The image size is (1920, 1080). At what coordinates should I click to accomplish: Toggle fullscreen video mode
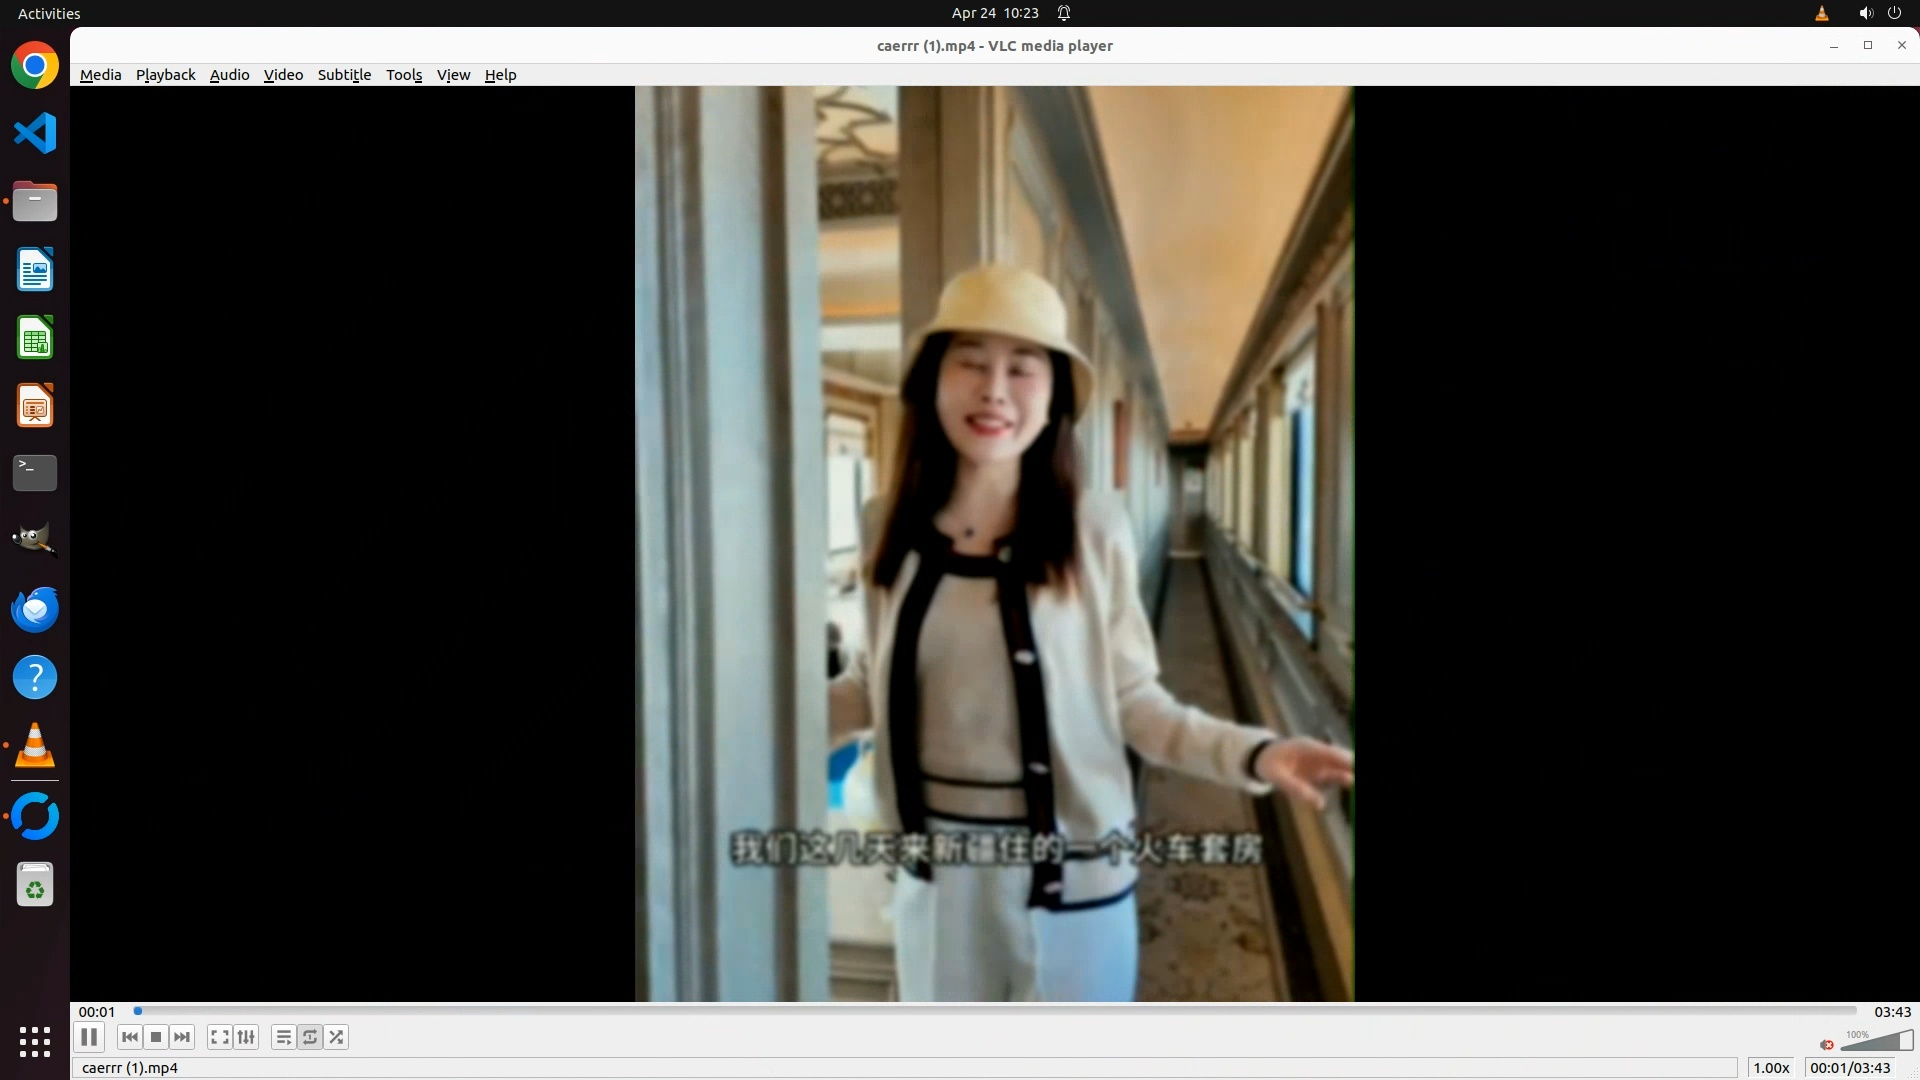pos(220,1037)
